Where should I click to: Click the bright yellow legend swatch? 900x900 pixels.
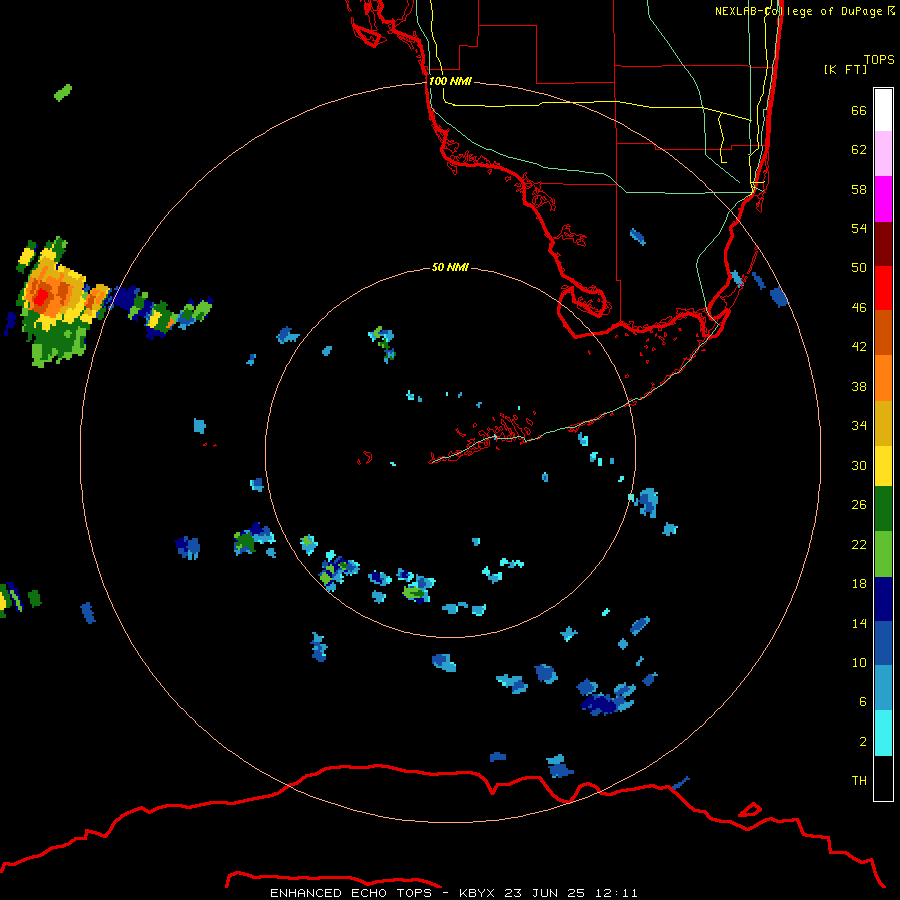tap(883, 466)
